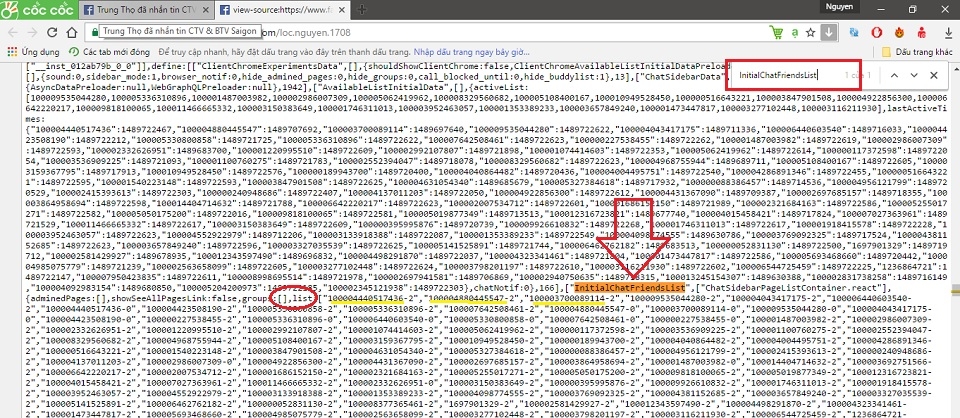
Task: Go back to the previous page
Action: pyautogui.click(x=13, y=32)
